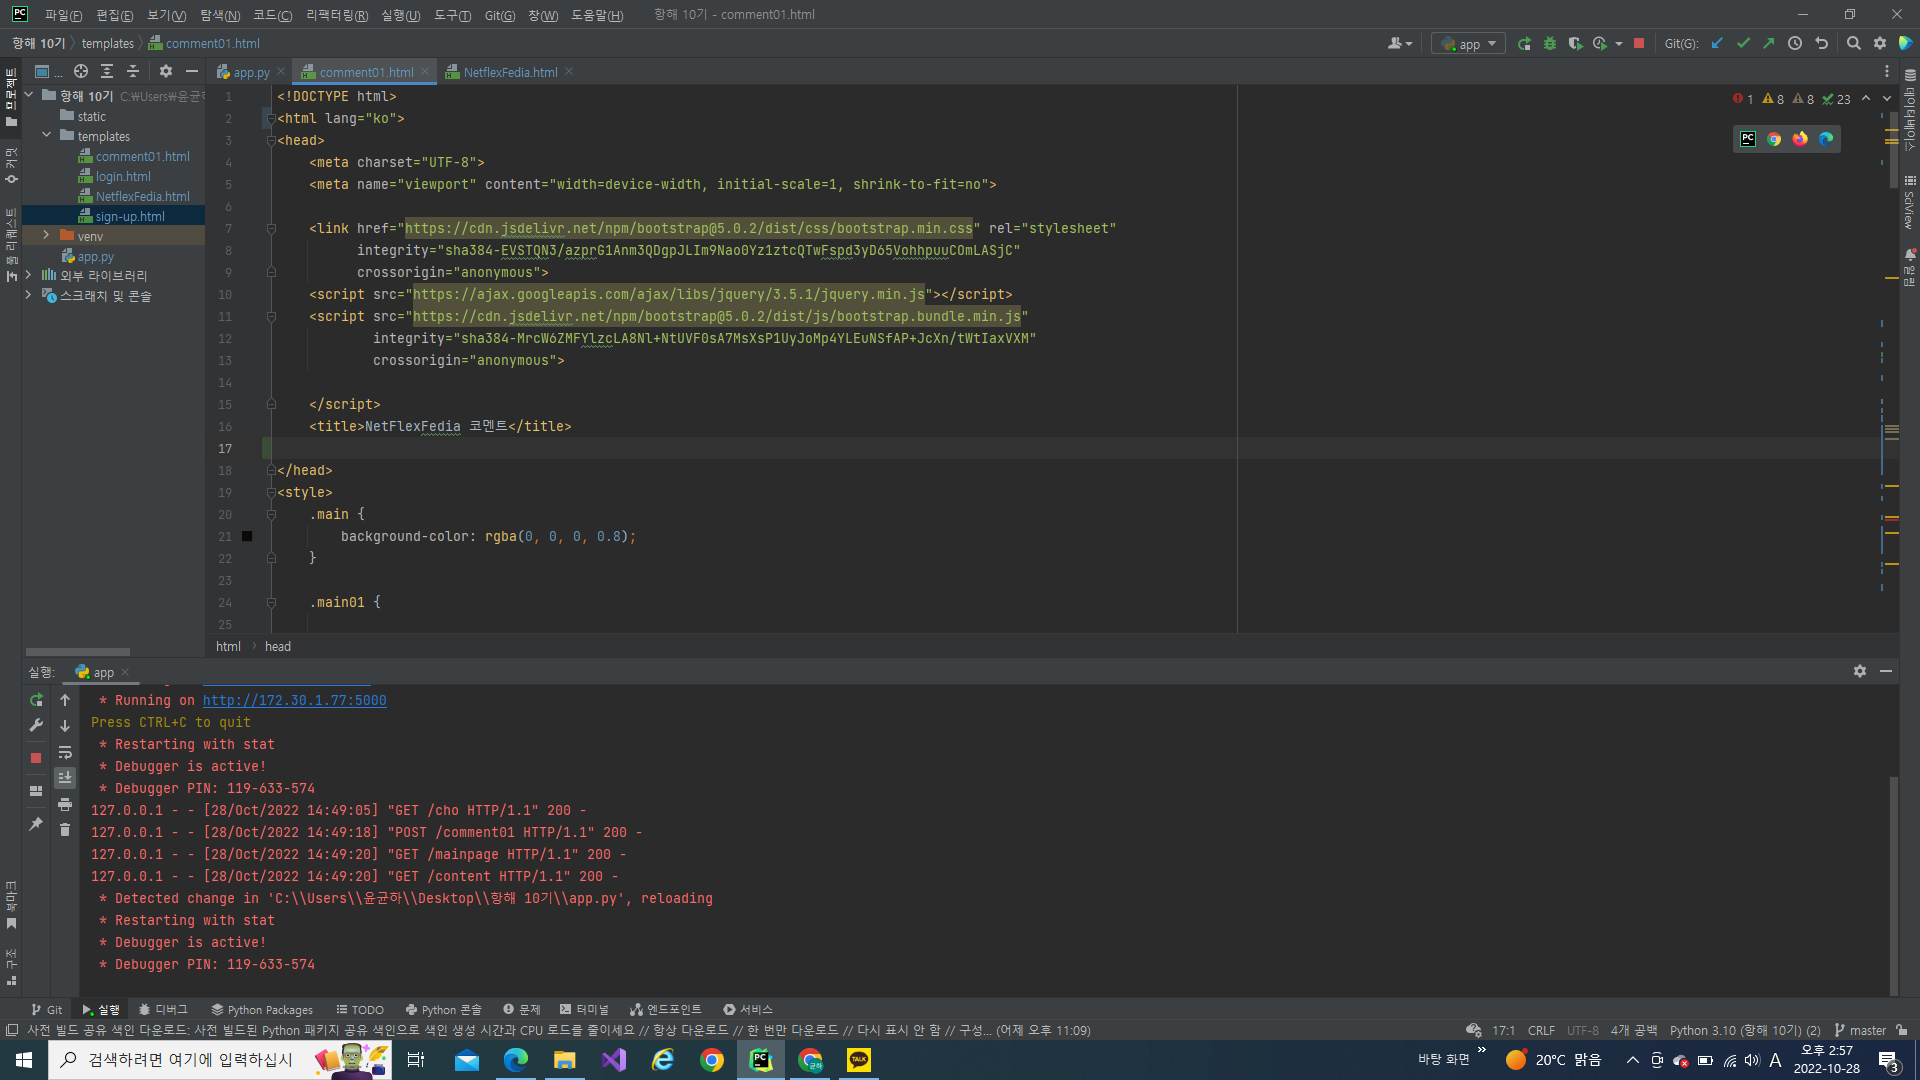Toggle soft-wrap in the Run console

click(x=65, y=752)
